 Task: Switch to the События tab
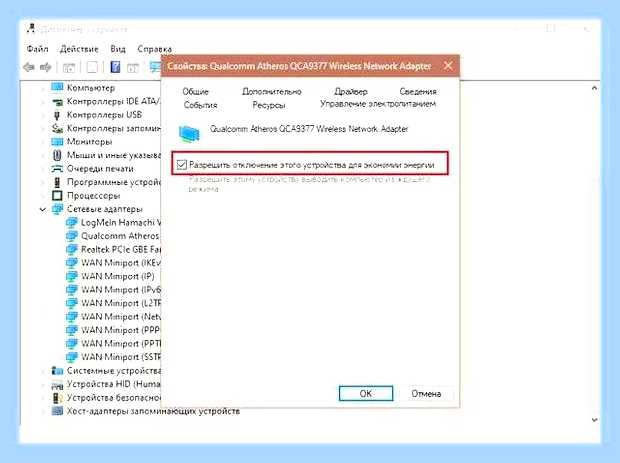point(200,105)
